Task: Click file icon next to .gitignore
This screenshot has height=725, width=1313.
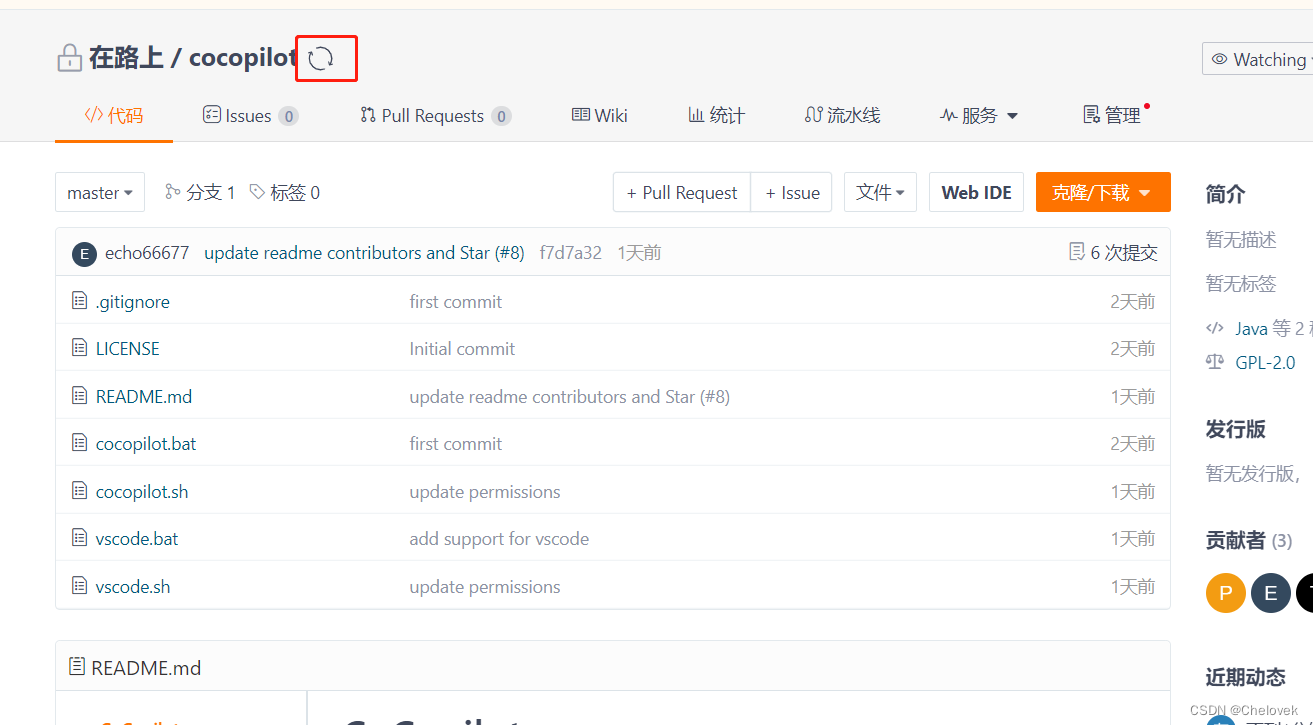Action: point(80,301)
